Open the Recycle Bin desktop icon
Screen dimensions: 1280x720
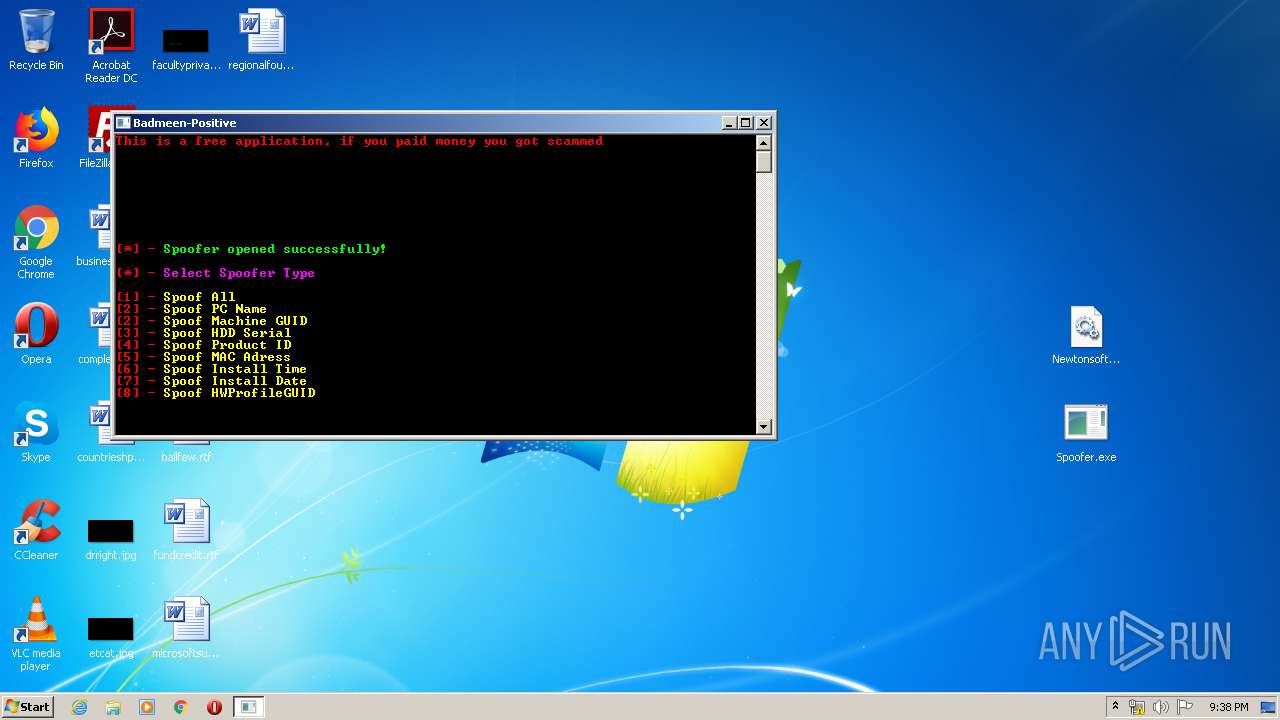(x=36, y=40)
